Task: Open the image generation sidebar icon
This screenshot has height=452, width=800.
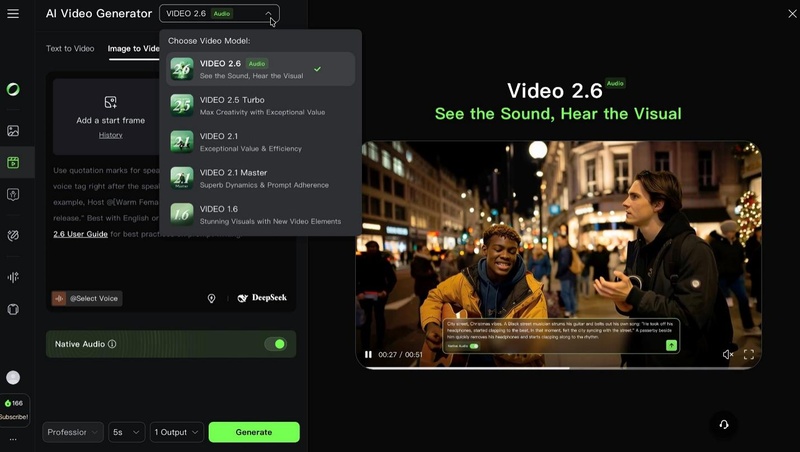Action: 13,131
